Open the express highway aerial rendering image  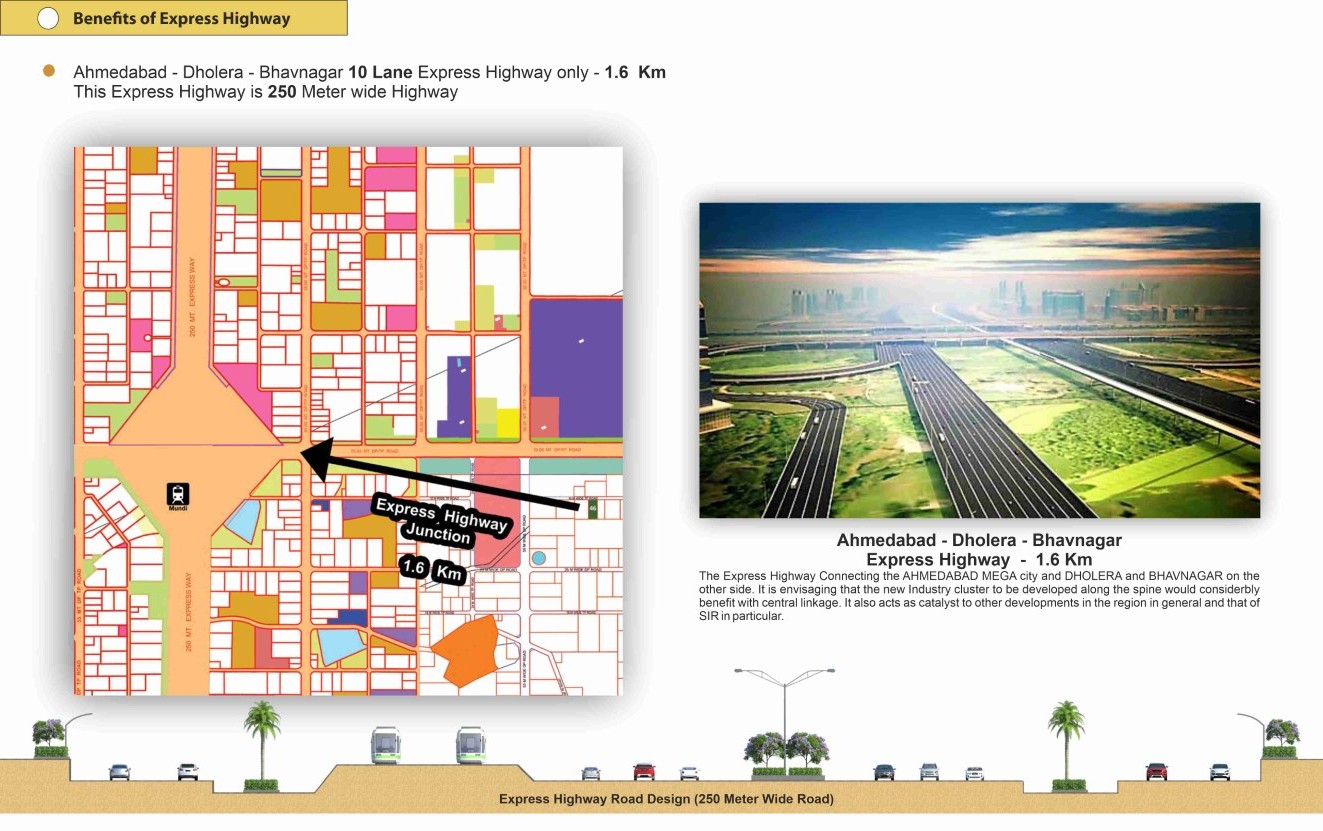[979, 360]
